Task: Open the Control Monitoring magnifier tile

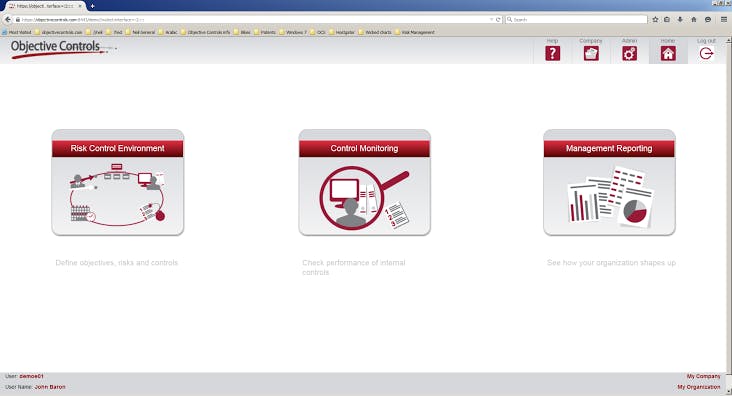Action: tap(365, 183)
